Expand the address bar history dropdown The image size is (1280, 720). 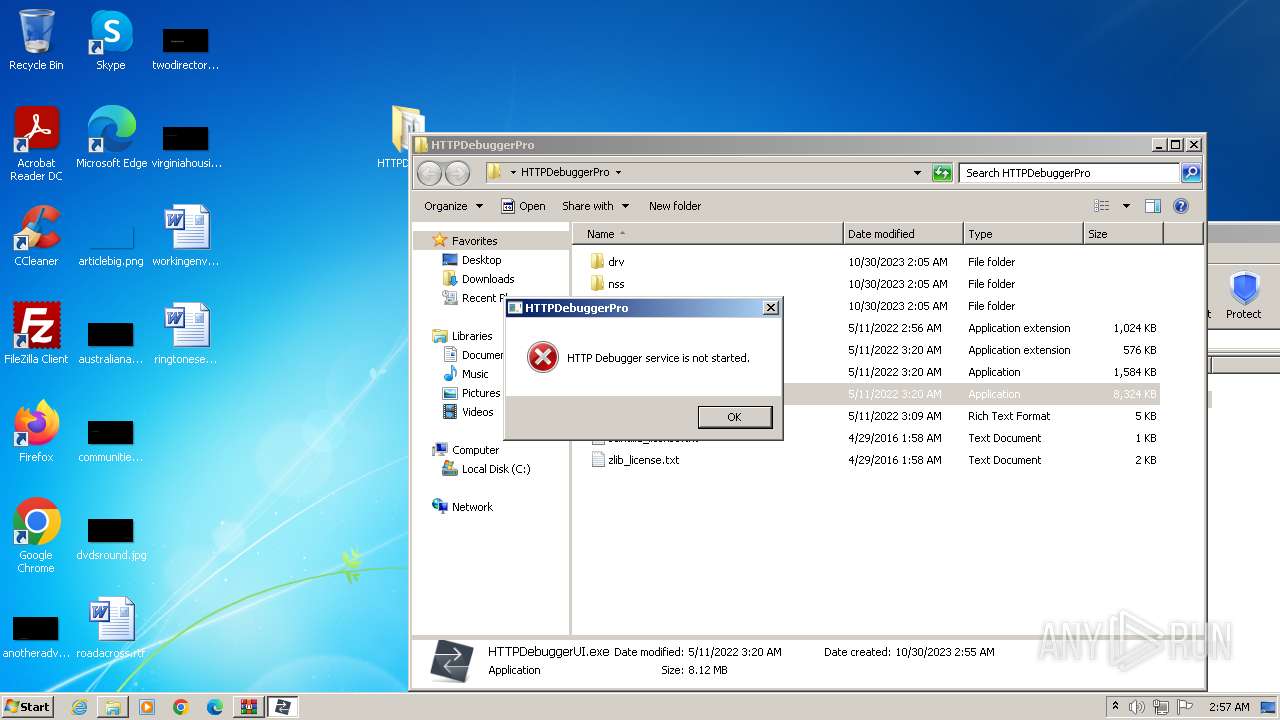(x=917, y=173)
